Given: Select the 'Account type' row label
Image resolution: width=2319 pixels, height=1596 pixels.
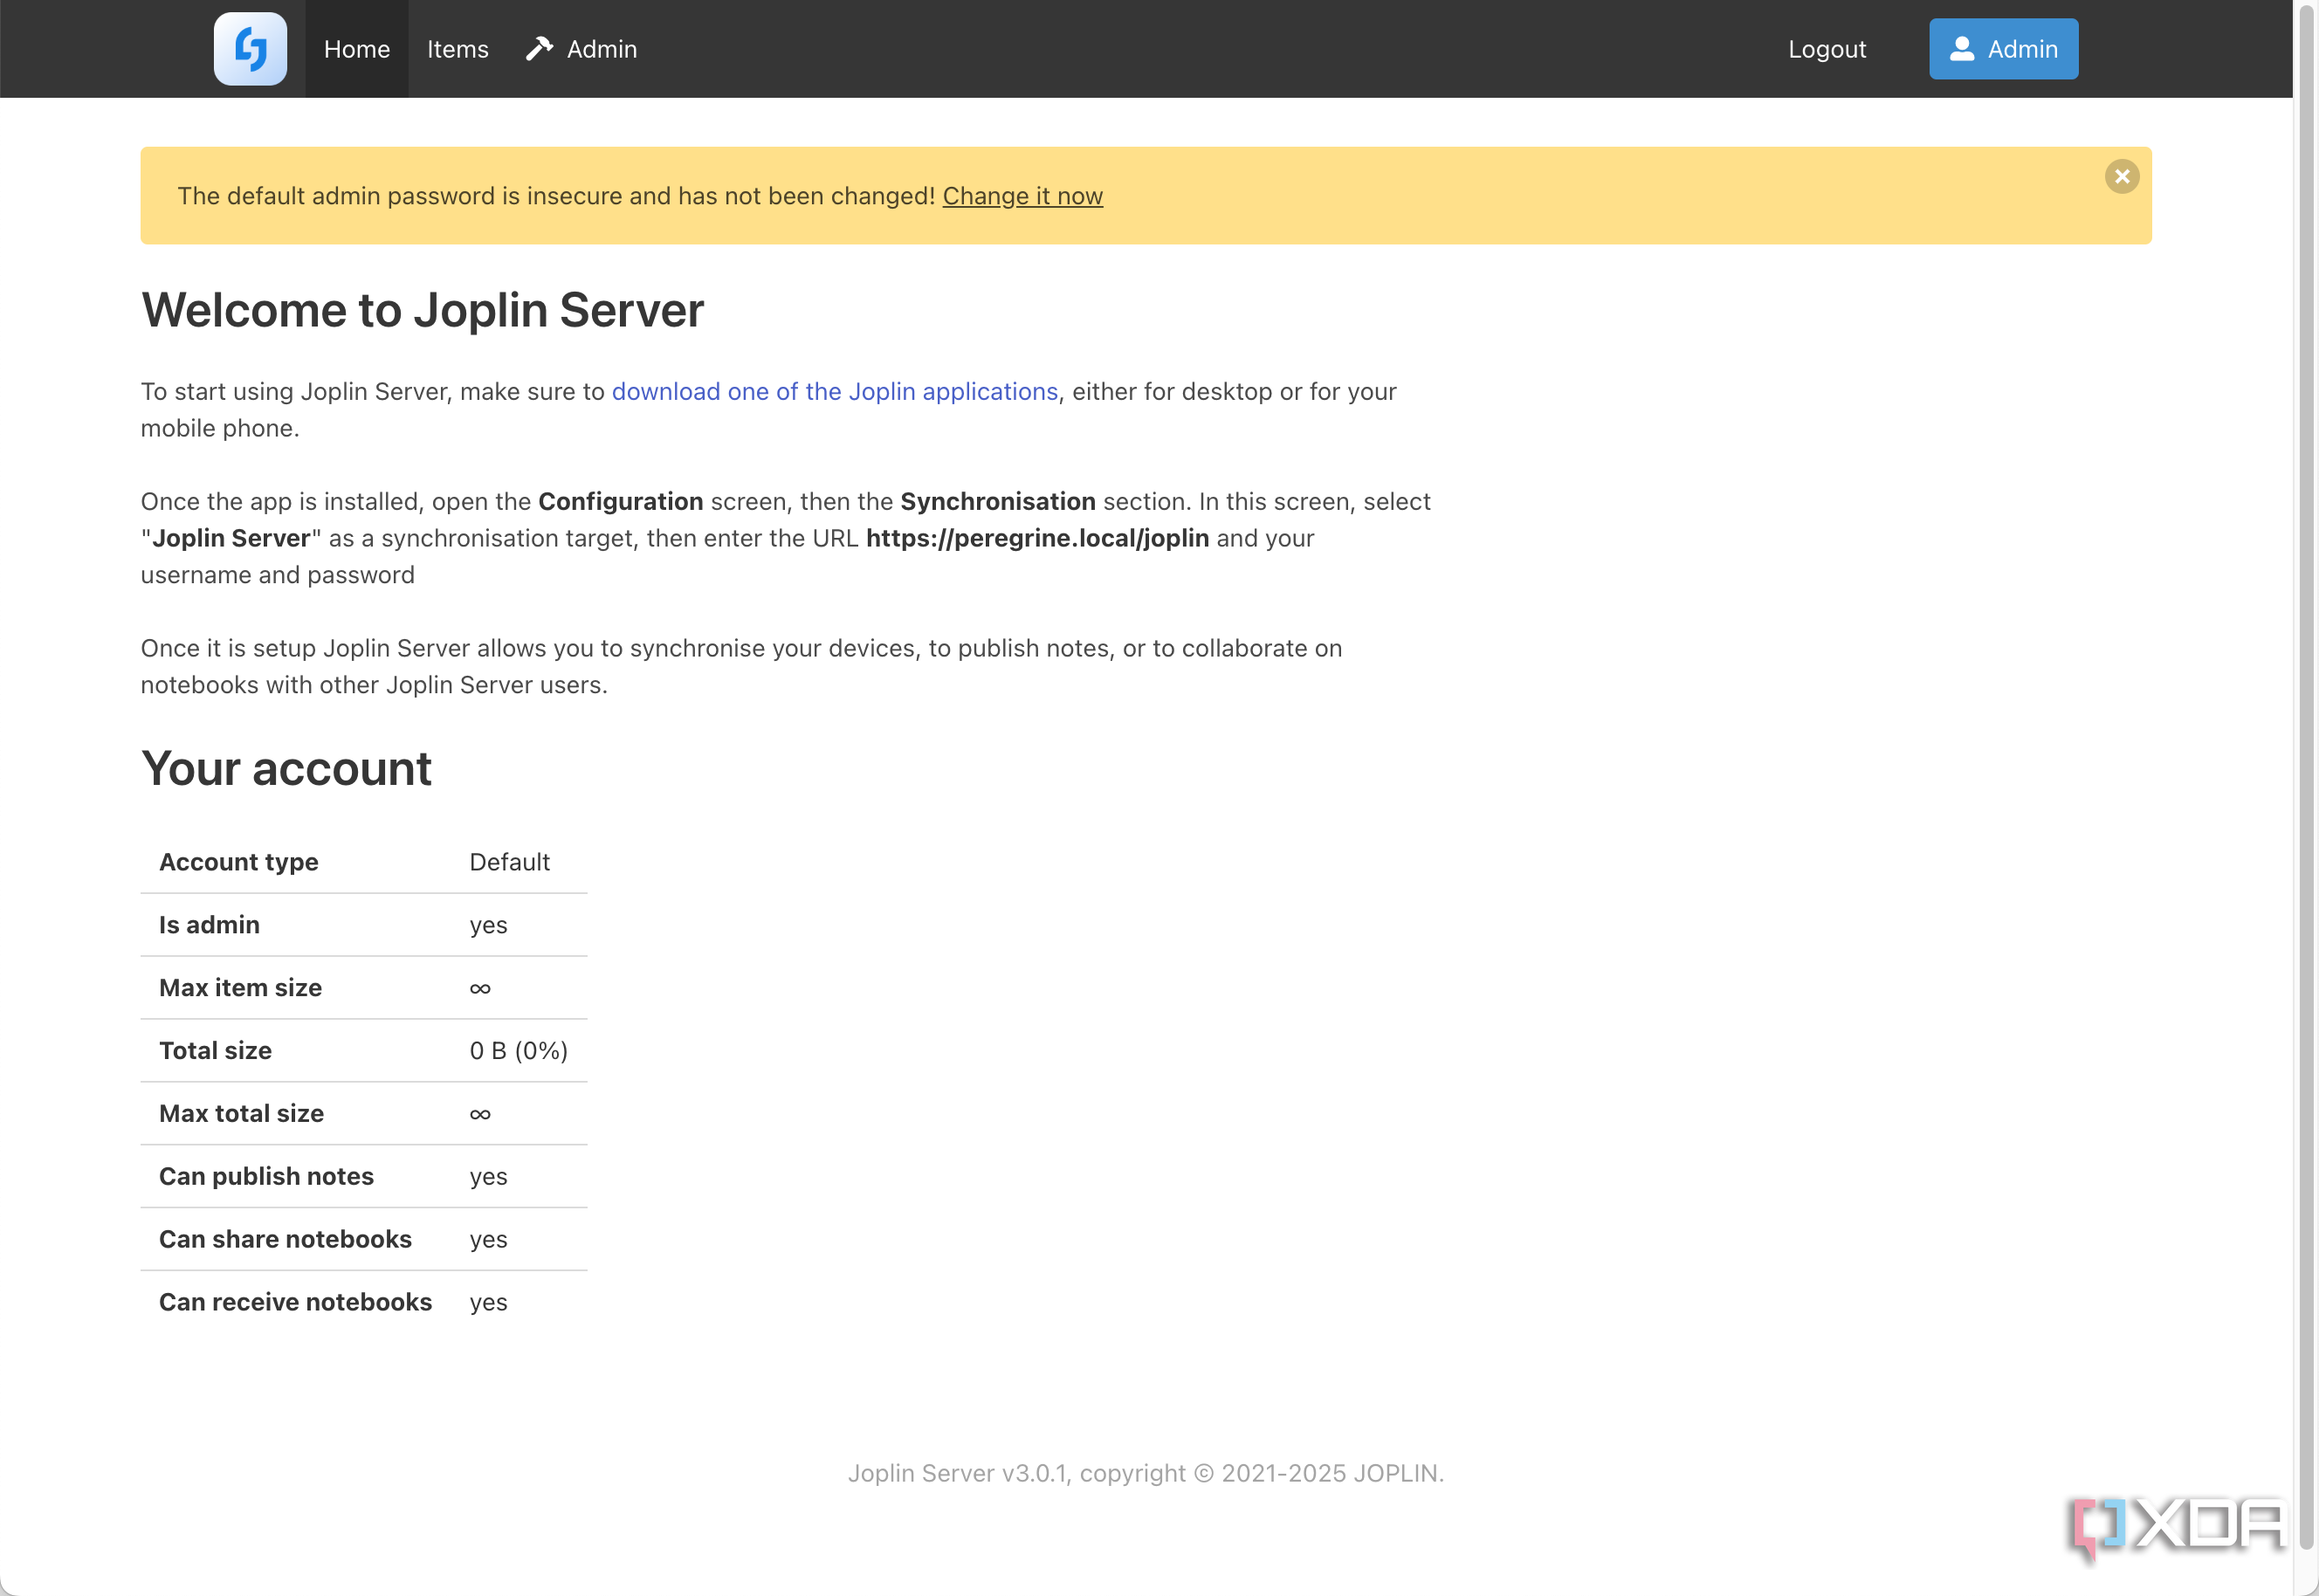Looking at the screenshot, I should pyautogui.click(x=238, y=862).
